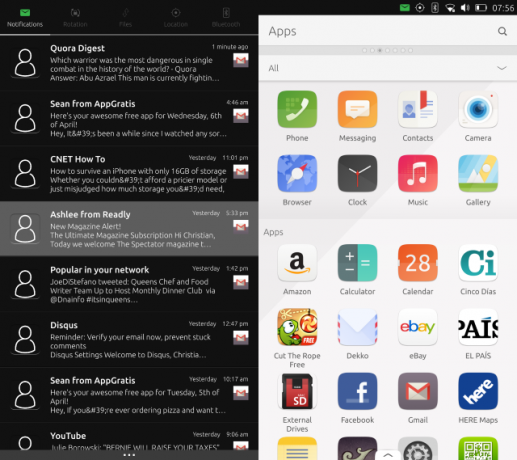This screenshot has height=460, width=517.
Task: Open the Contacts app
Action: [418, 109]
